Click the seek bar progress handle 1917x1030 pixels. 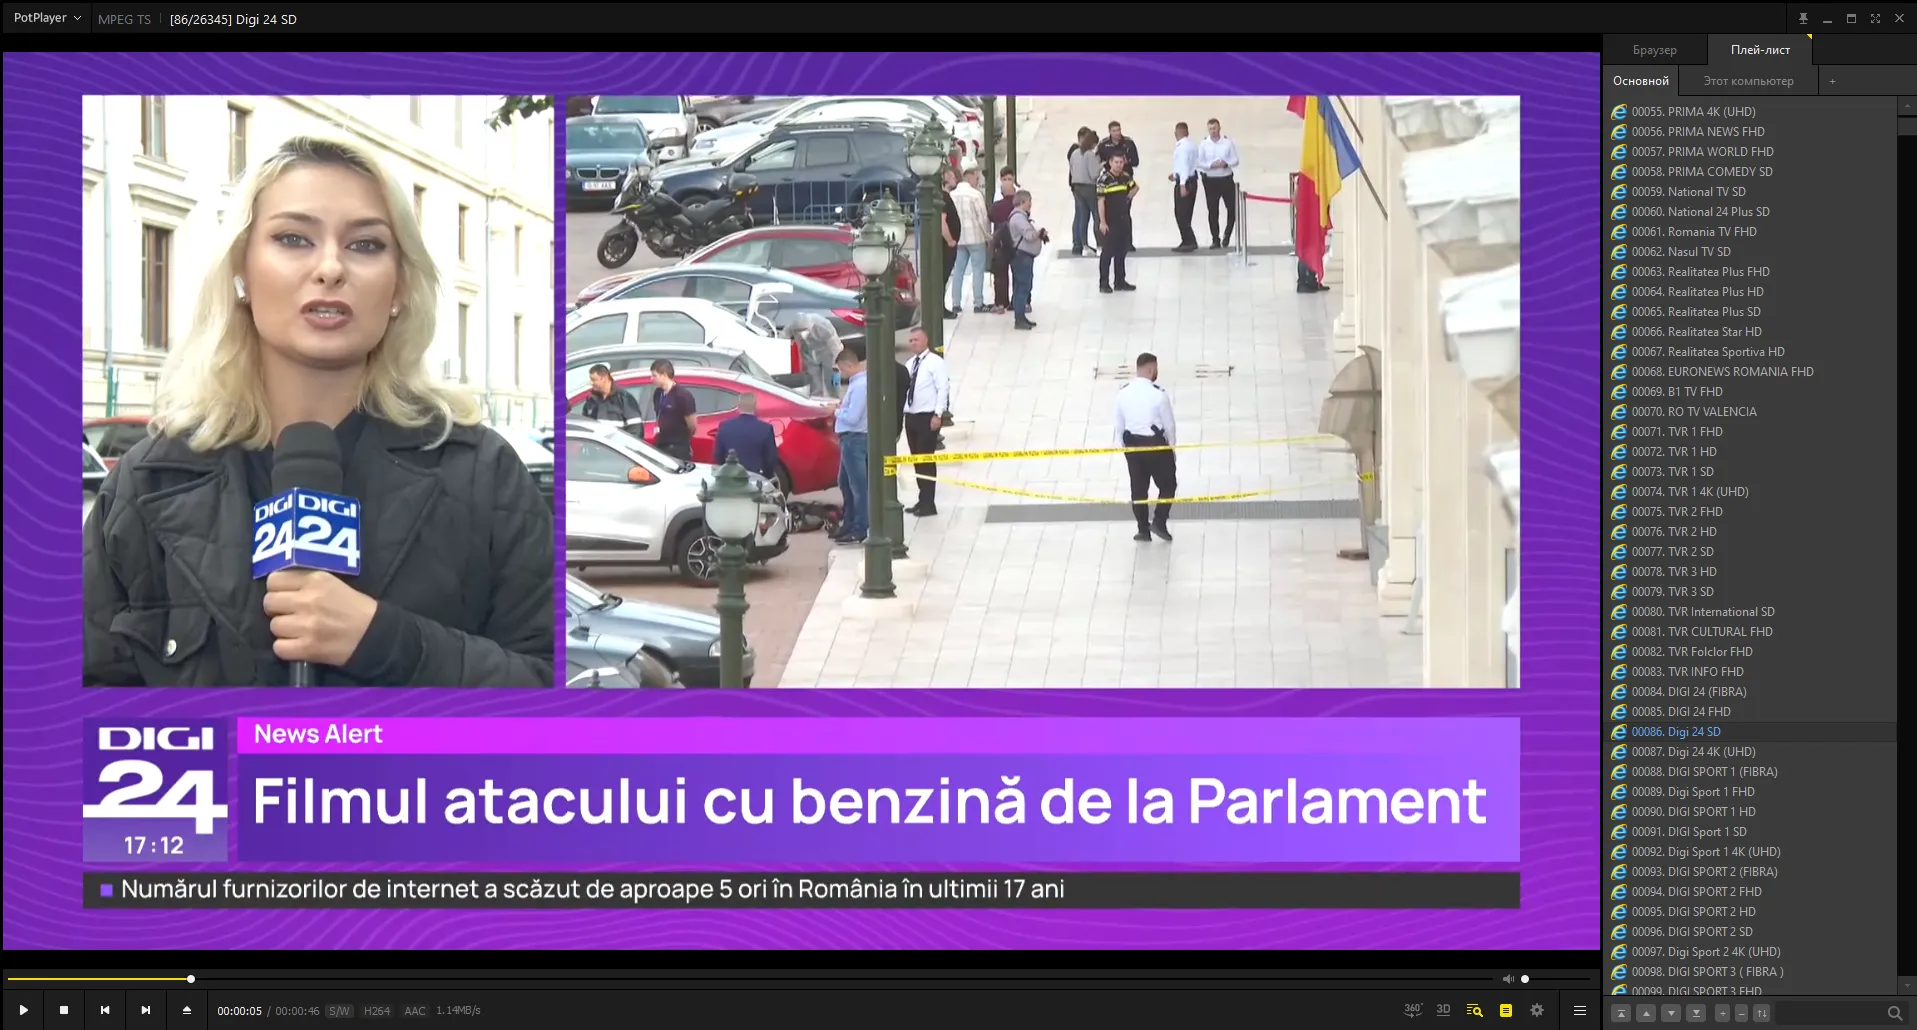[x=191, y=979]
